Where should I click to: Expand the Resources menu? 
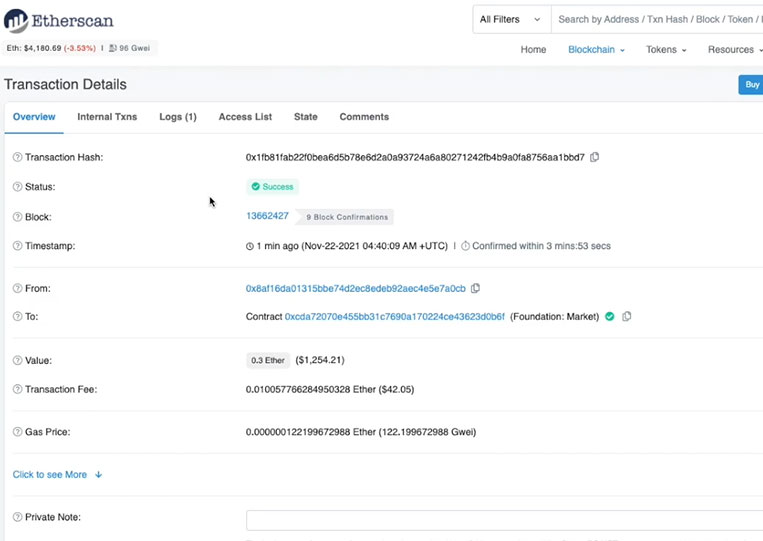735,50
